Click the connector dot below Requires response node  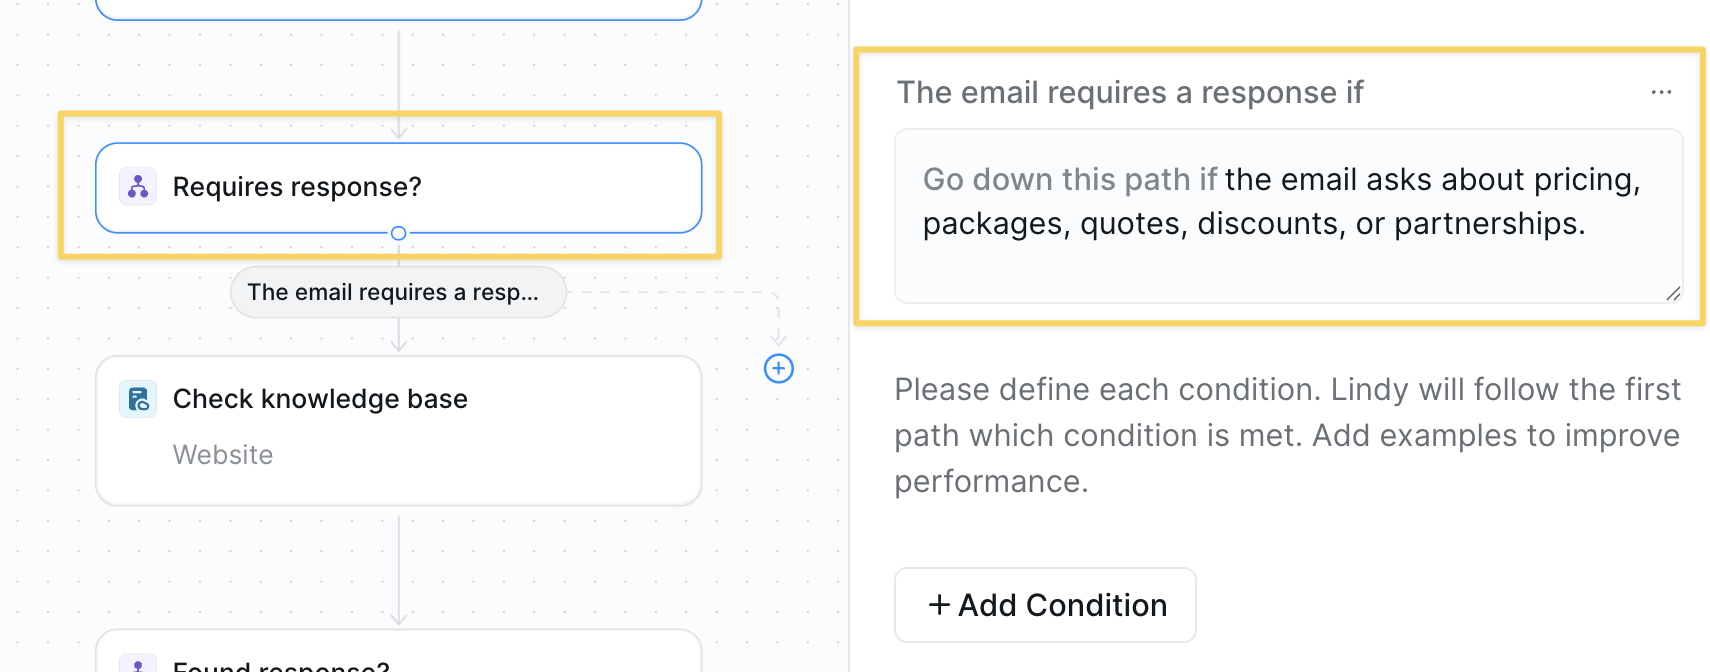coord(398,233)
